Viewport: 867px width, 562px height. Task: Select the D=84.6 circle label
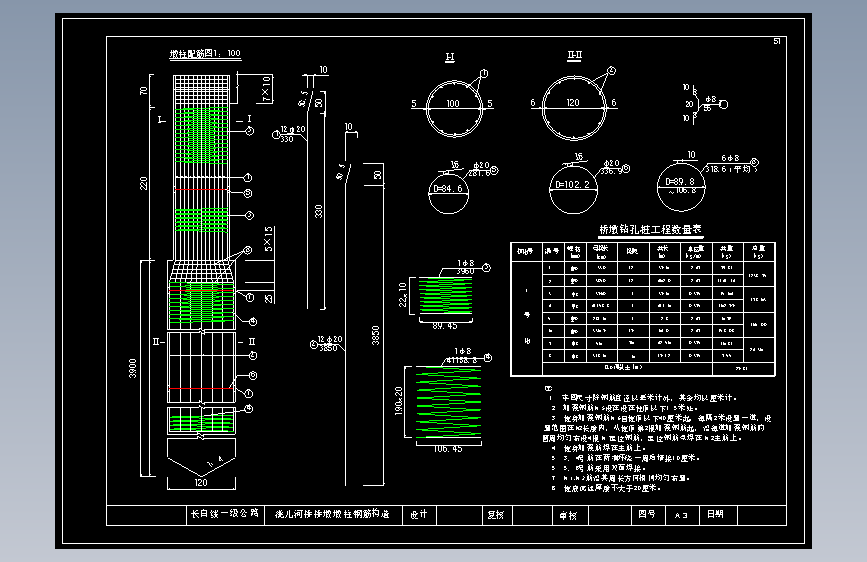[448, 189]
